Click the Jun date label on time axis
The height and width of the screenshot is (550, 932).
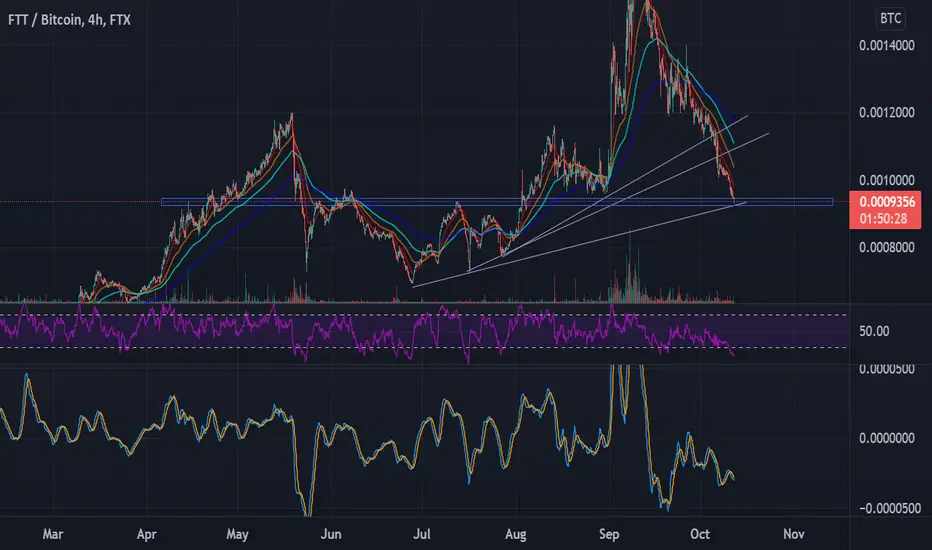(331, 534)
